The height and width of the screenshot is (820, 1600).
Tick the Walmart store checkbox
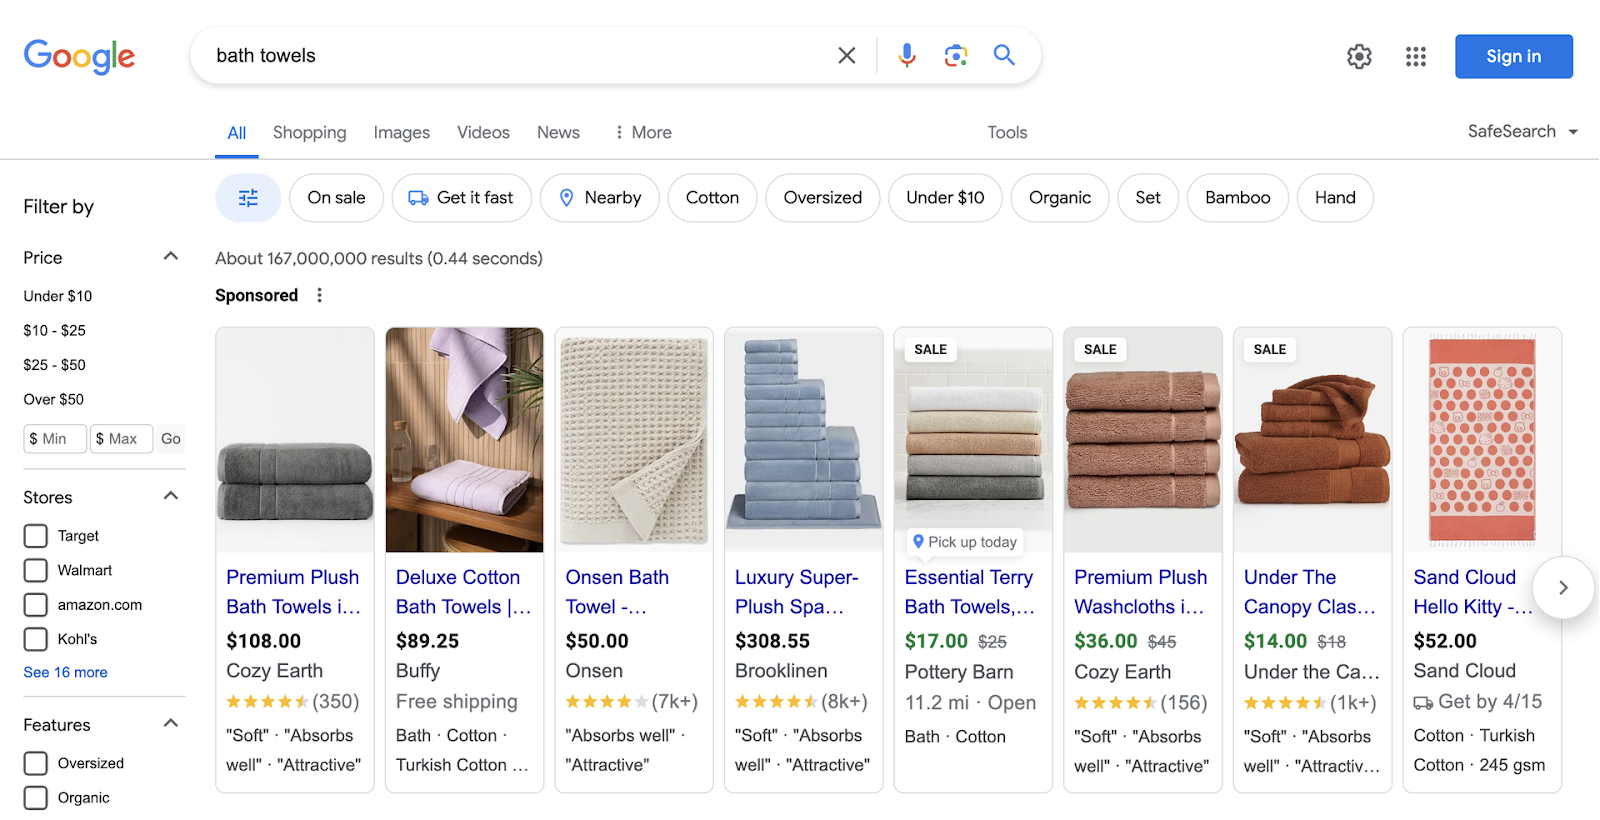click(36, 570)
